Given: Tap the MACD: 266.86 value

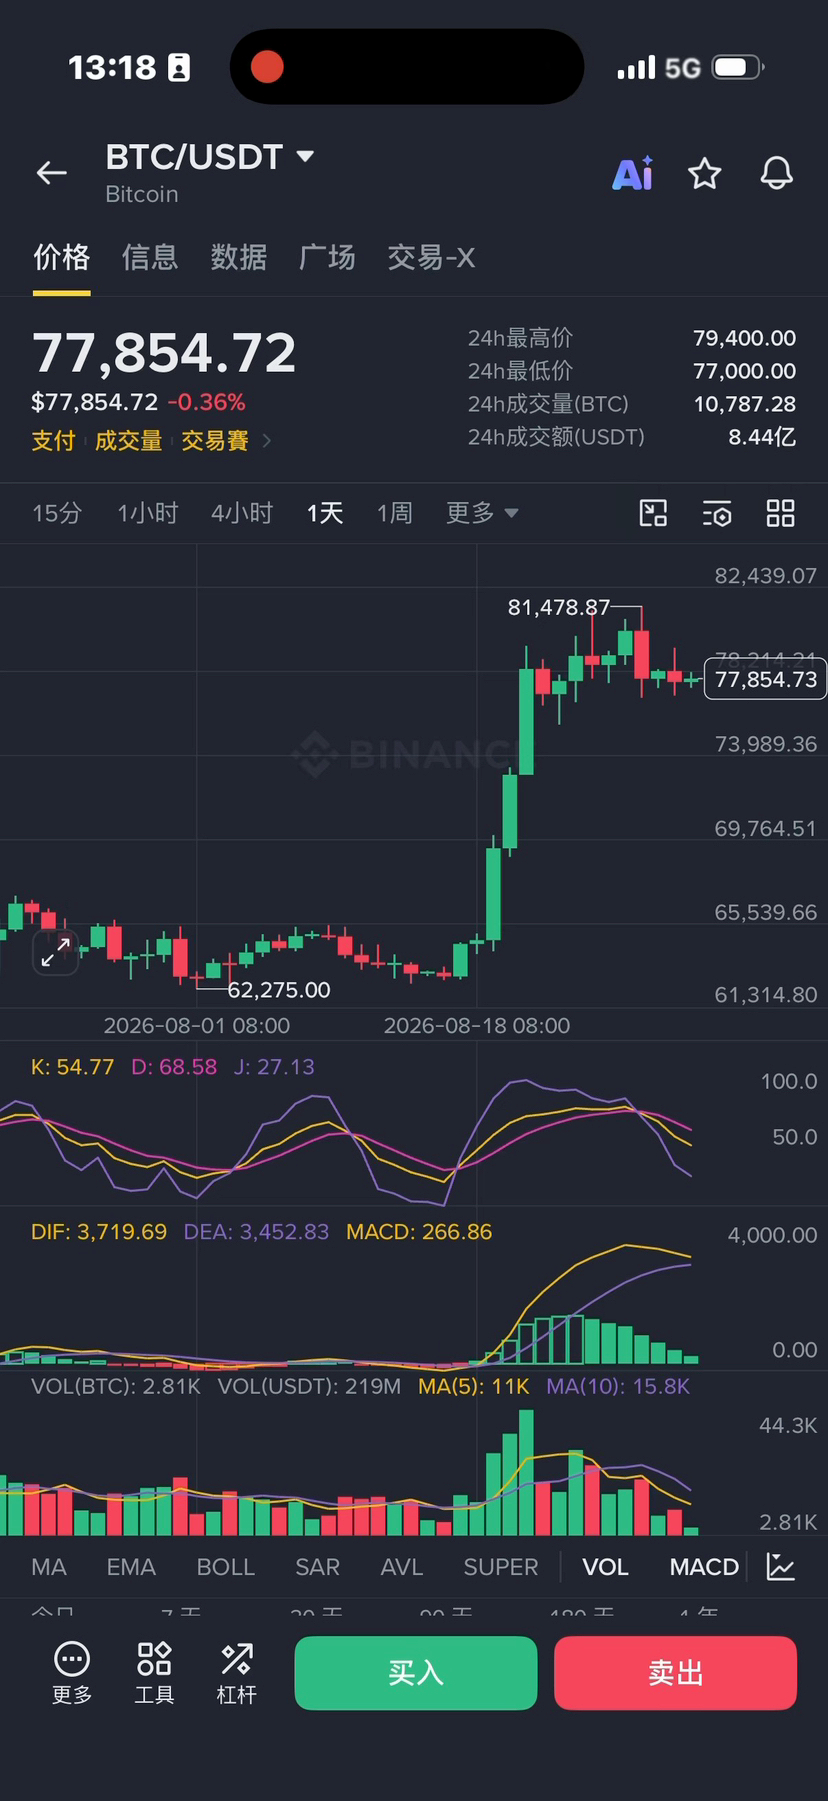Looking at the screenshot, I should coord(419,1232).
